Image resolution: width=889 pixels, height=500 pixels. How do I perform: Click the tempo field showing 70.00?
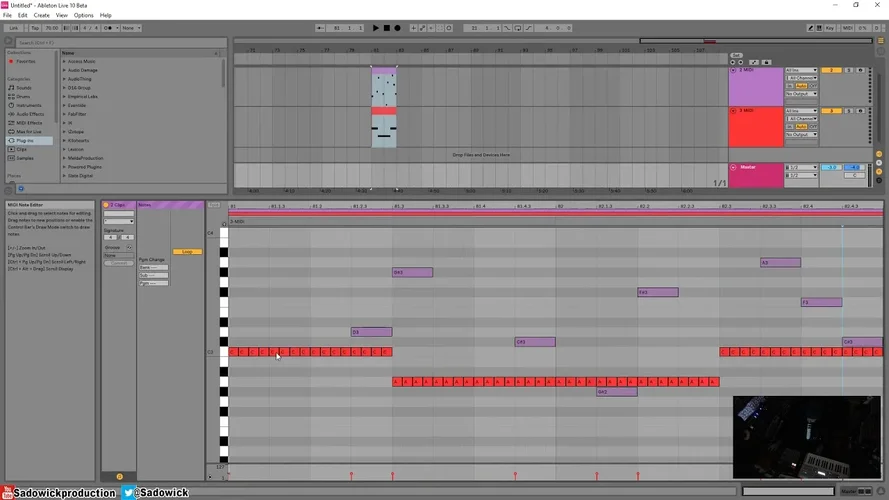(52, 28)
